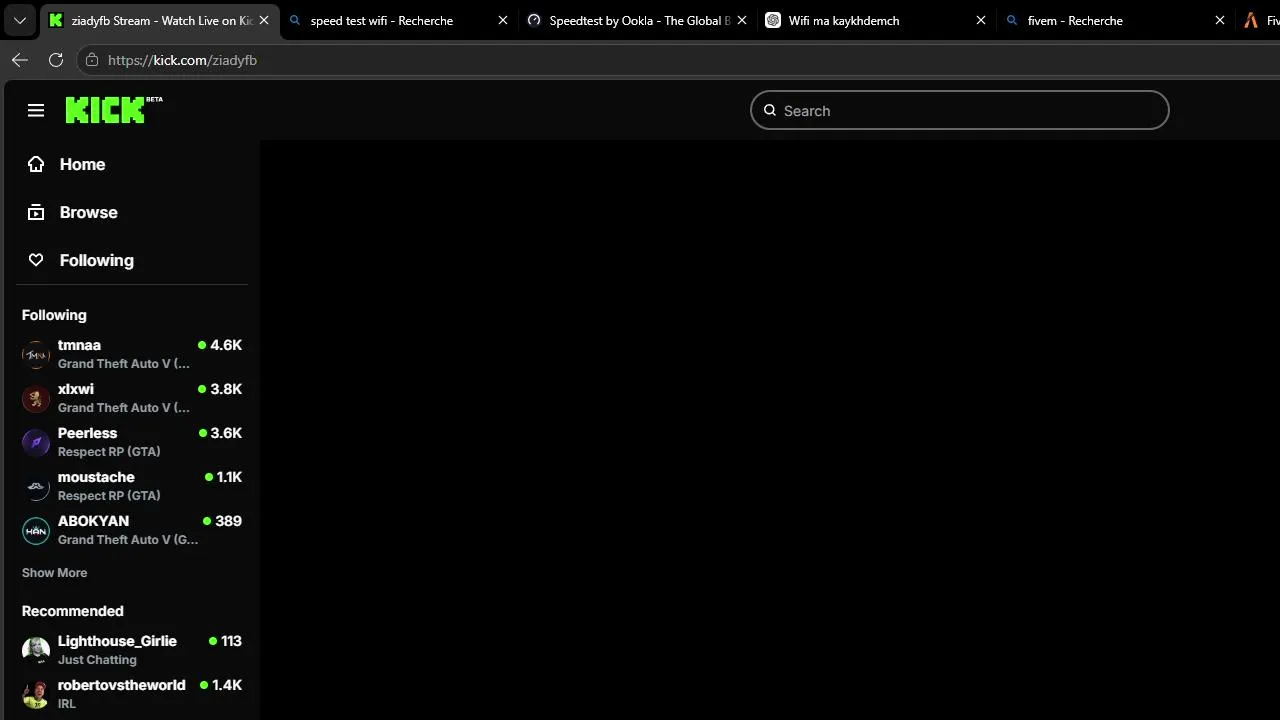Open the moustache channel name
This screenshot has width=1280, height=720.
(96, 477)
